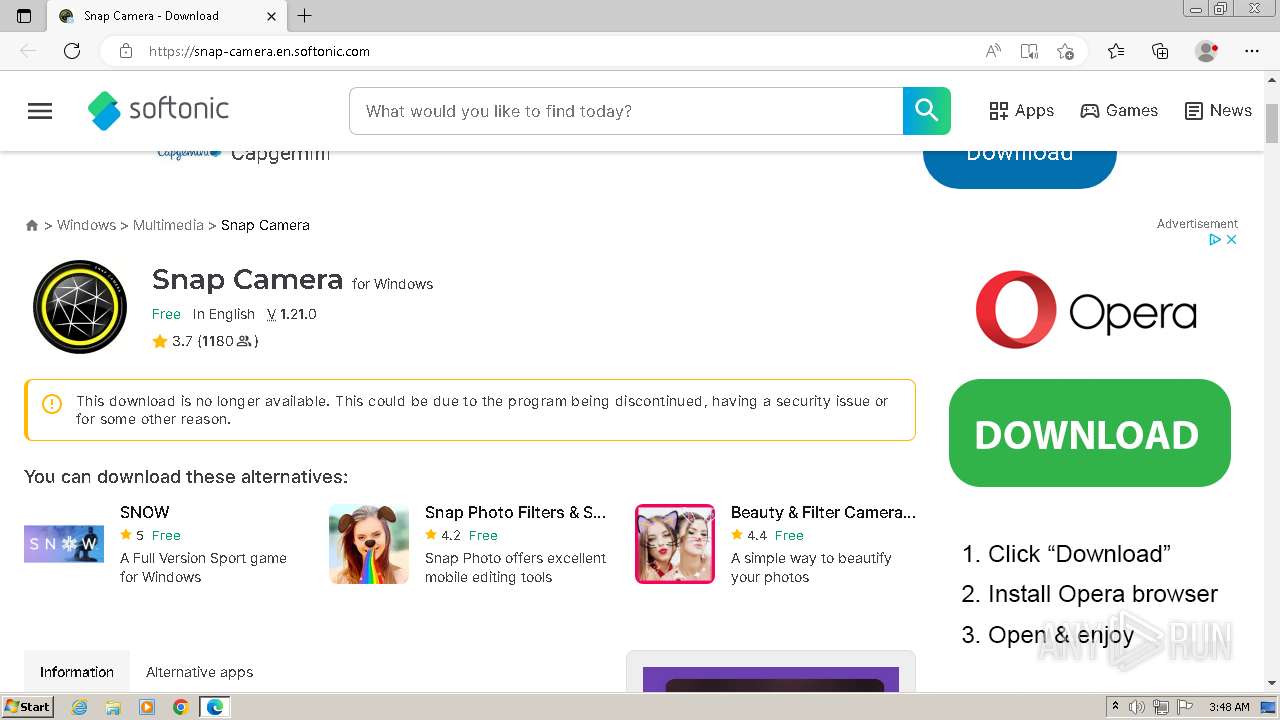
Task: Click the Opera logo in advertisement
Action: (x=1086, y=309)
